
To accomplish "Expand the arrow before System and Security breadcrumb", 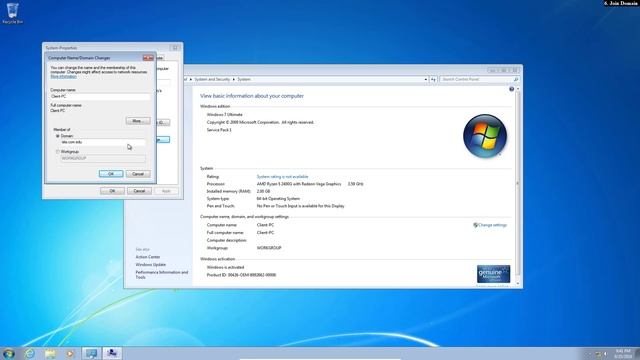I will [x=191, y=79].
